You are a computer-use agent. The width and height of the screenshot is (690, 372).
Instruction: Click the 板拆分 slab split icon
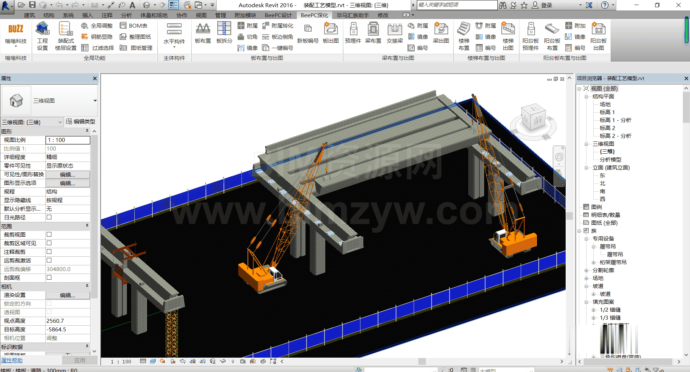[224, 33]
